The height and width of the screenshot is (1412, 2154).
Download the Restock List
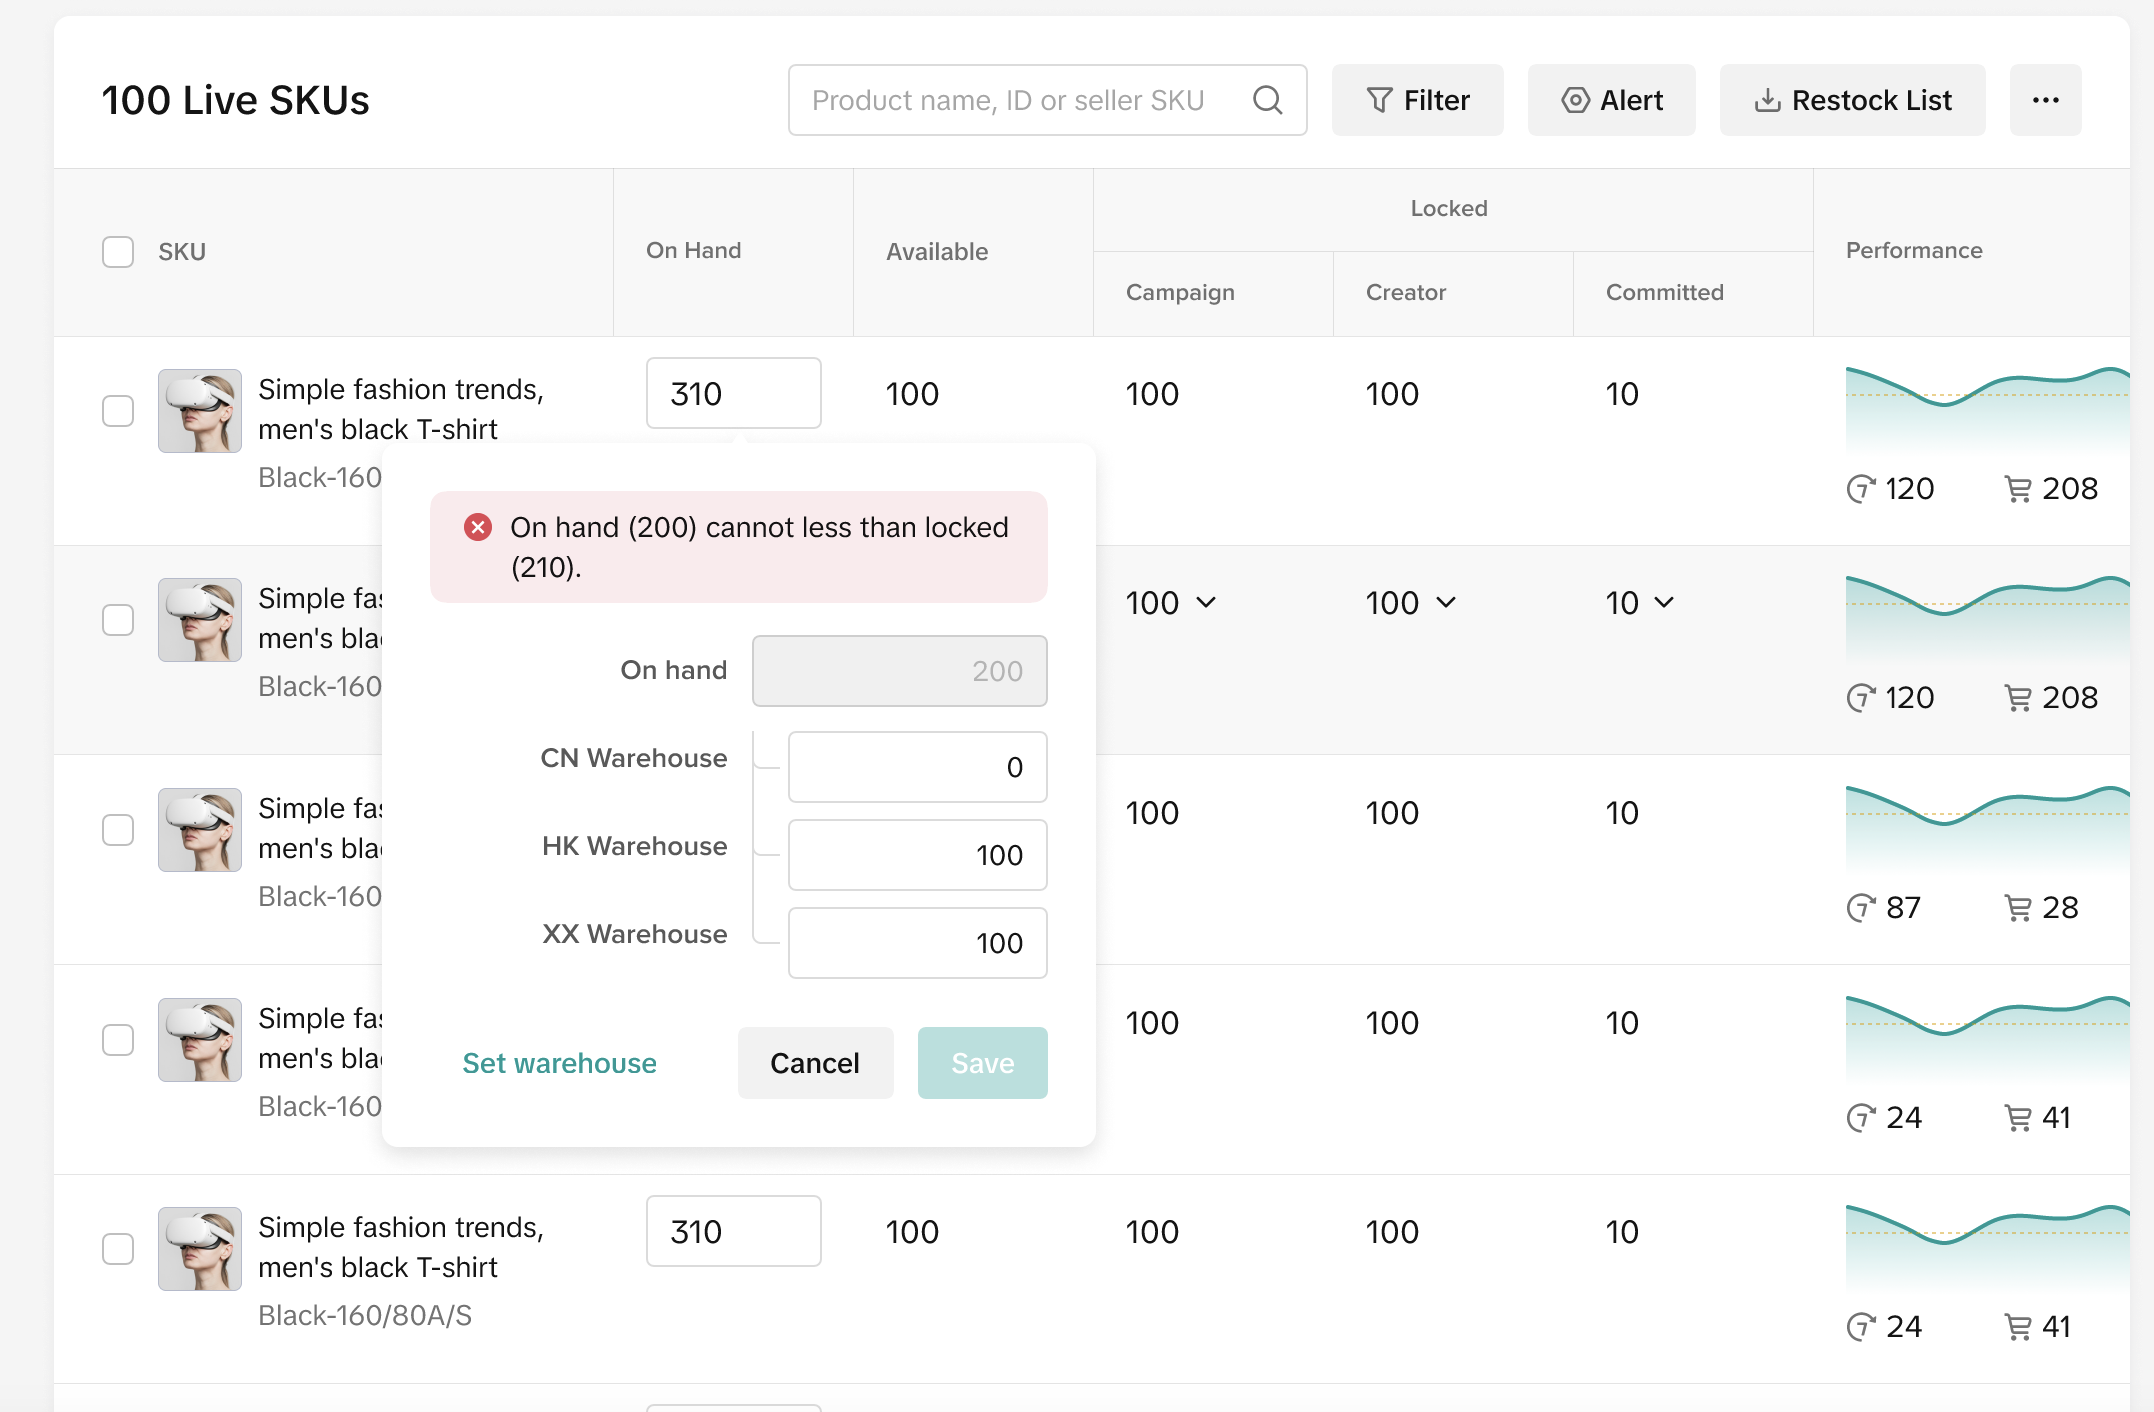(x=1852, y=100)
